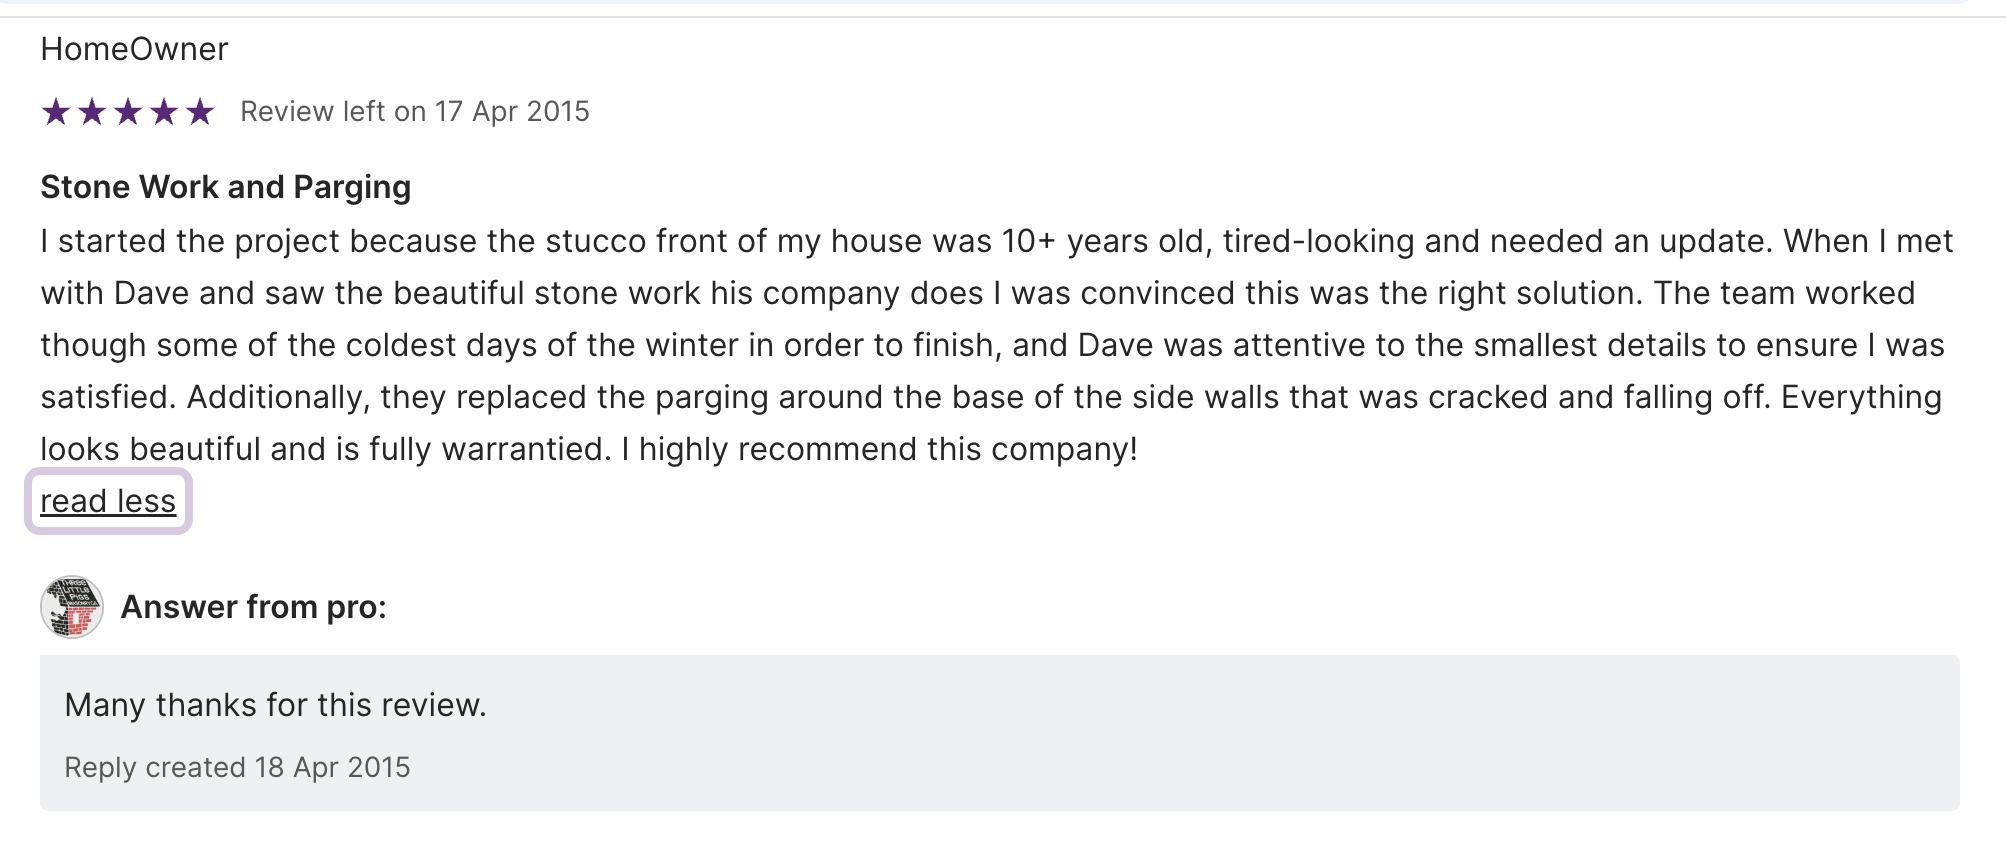This screenshot has width=2006, height=844.
Task: Click the second purple rating star
Action: [x=92, y=112]
